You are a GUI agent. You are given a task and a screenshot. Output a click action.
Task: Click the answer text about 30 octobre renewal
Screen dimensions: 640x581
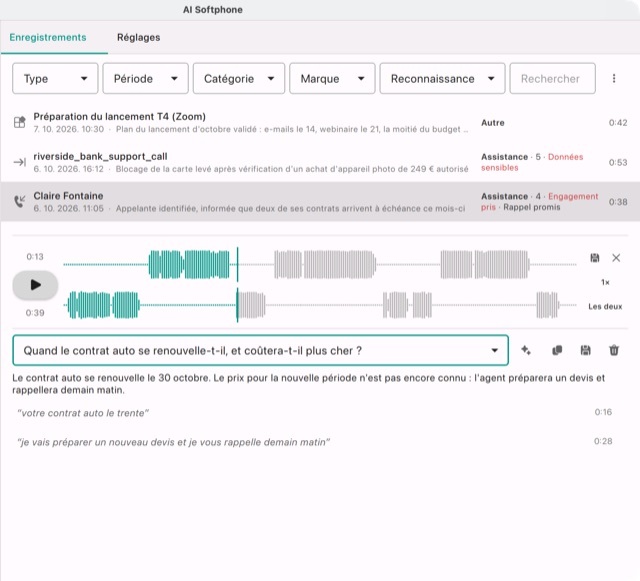309,384
